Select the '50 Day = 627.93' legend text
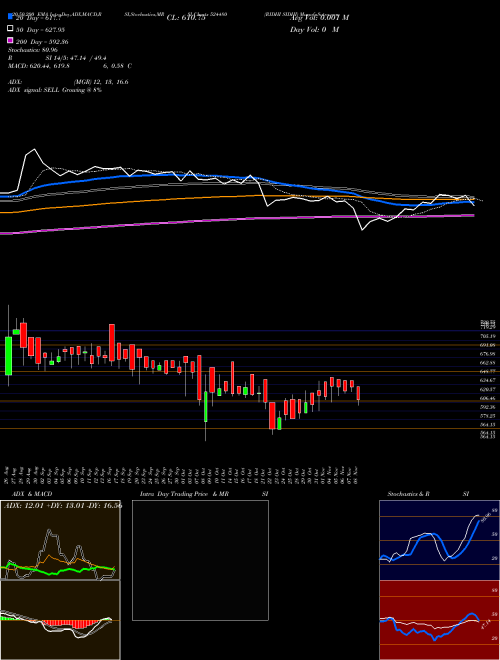This screenshot has width=500, height=660. (40, 30)
